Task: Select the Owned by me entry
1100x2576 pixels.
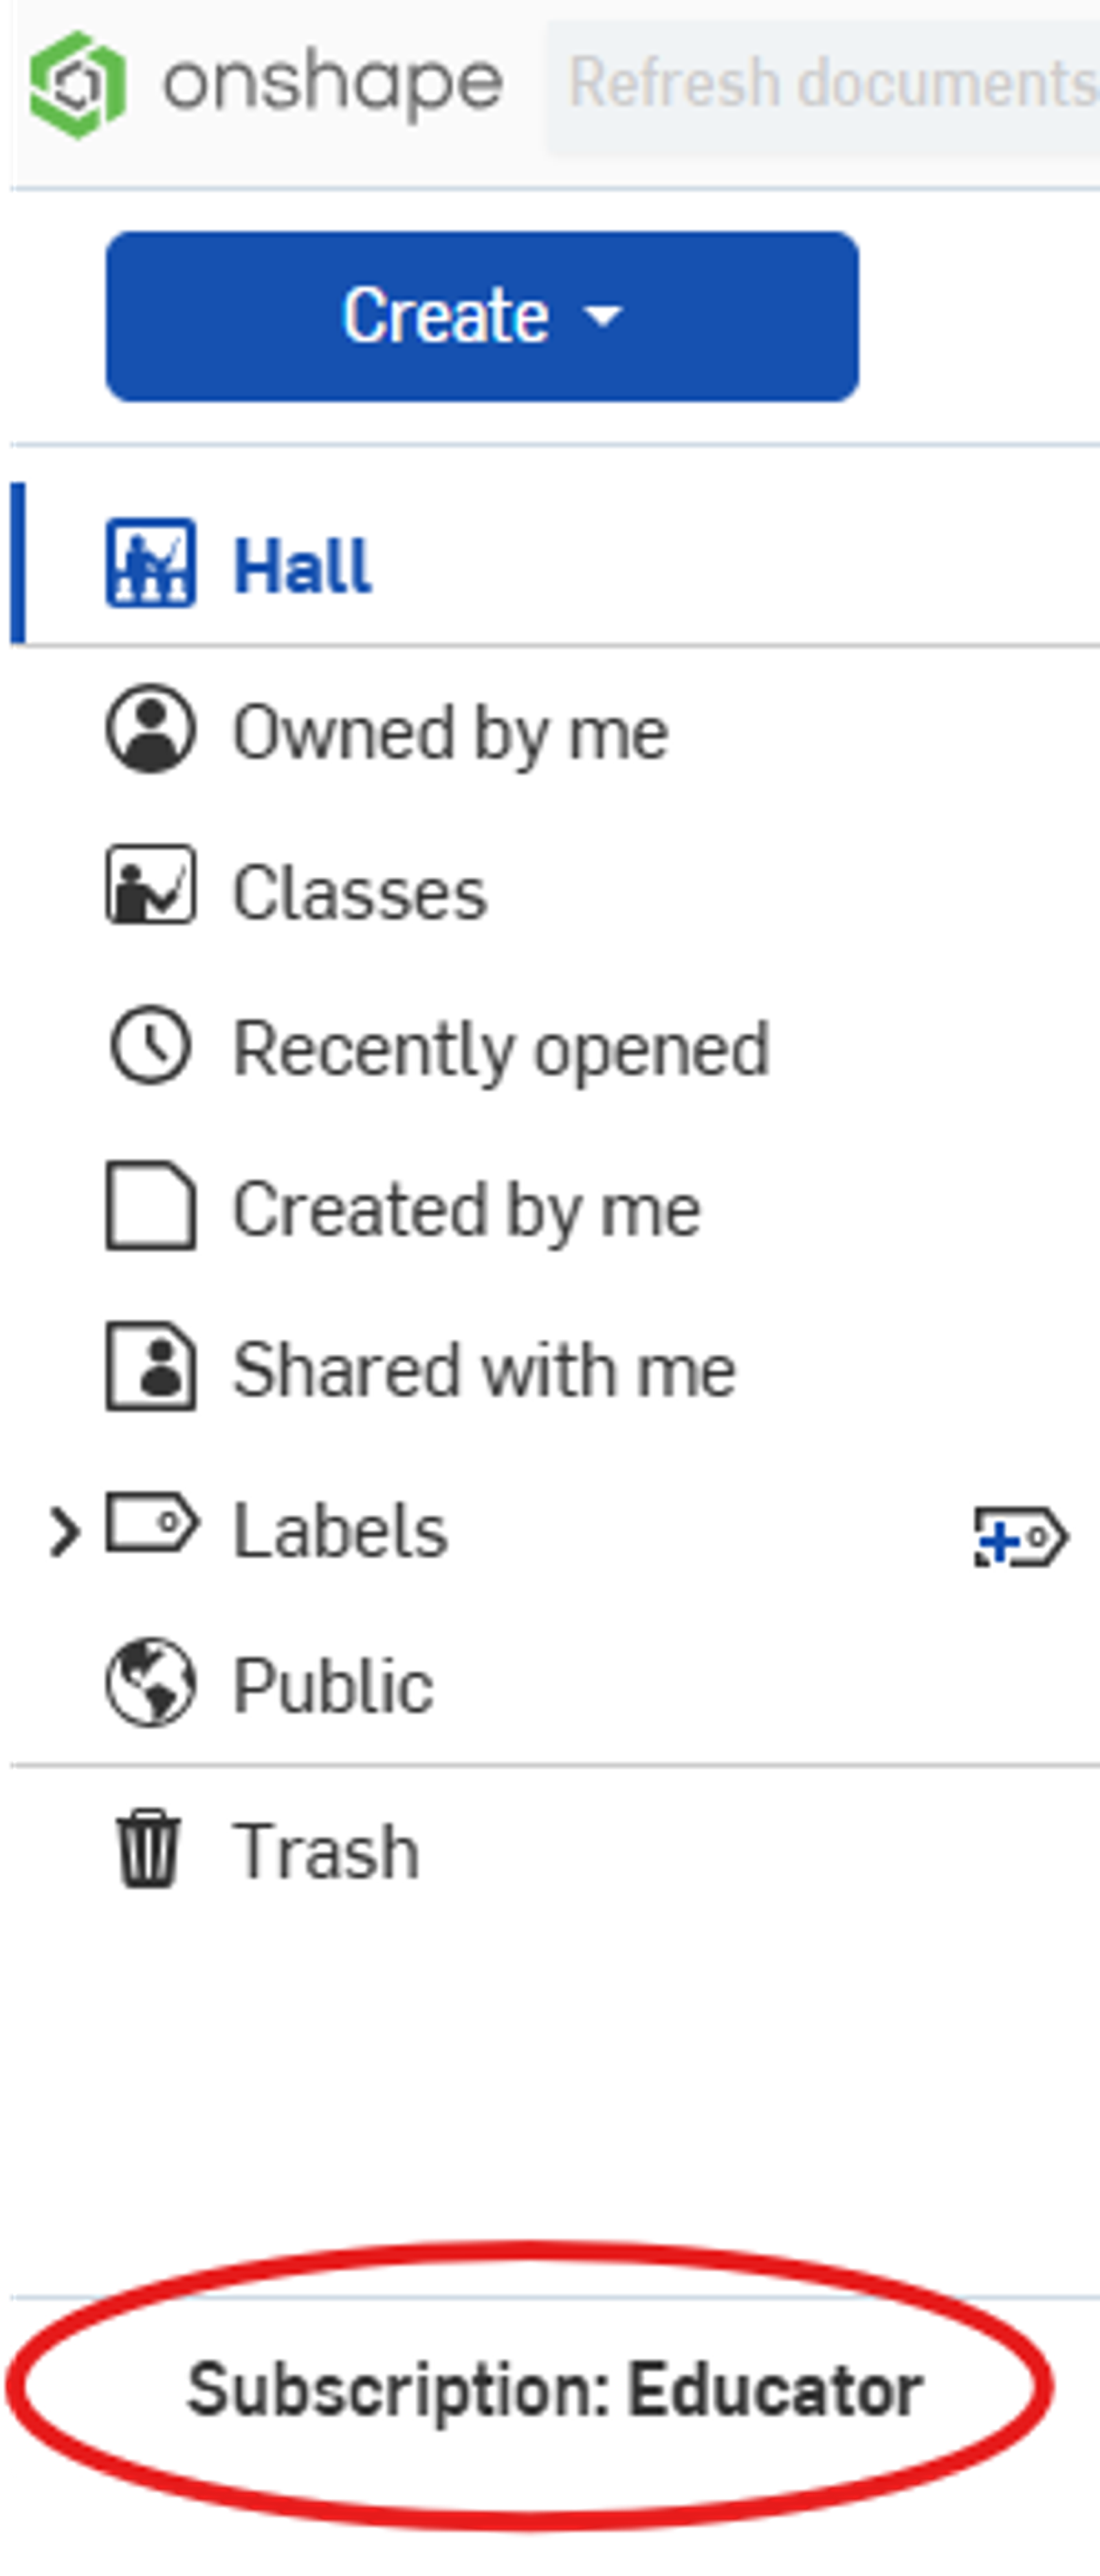Action: pos(452,731)
